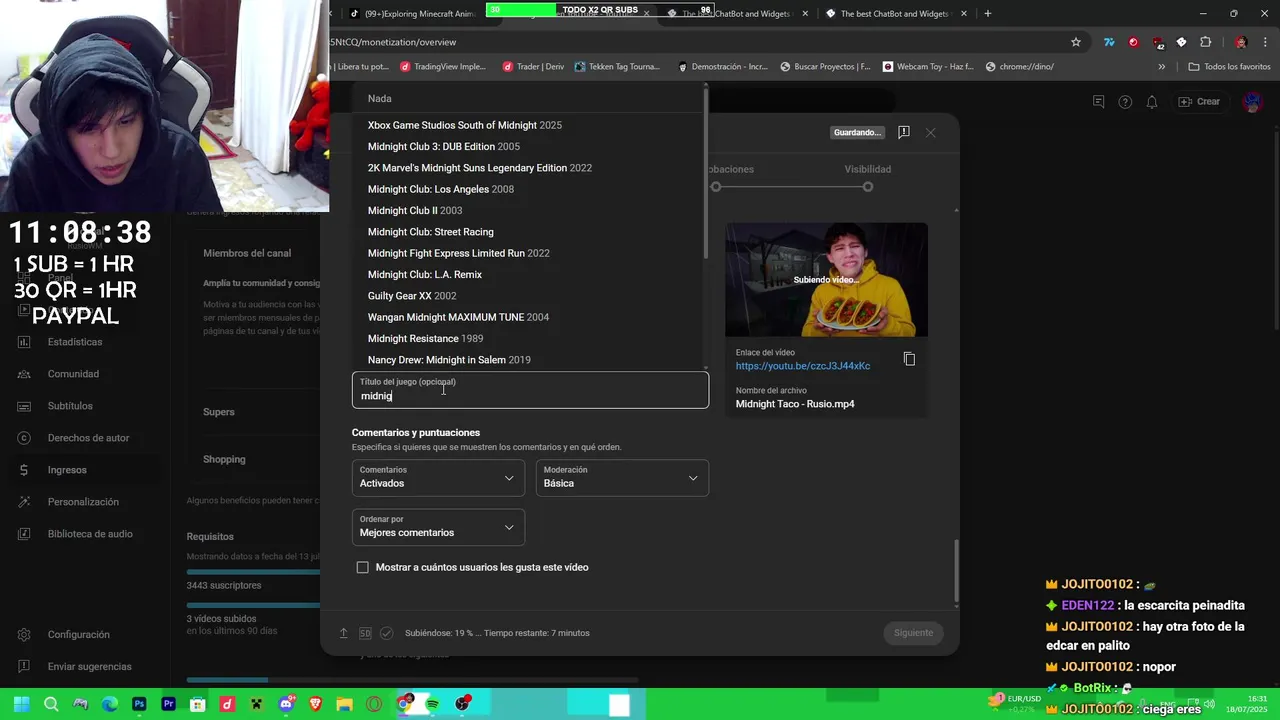The width and height of the screenshot is (1280, 720).
Task: Open Comunidad in the Studio sidebar
Action: click(x=73, y=374)
